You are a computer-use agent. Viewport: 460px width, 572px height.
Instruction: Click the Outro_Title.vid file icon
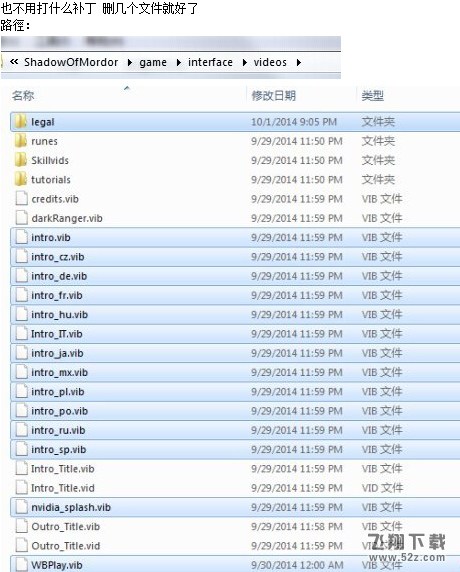click(x=22, y=546)
